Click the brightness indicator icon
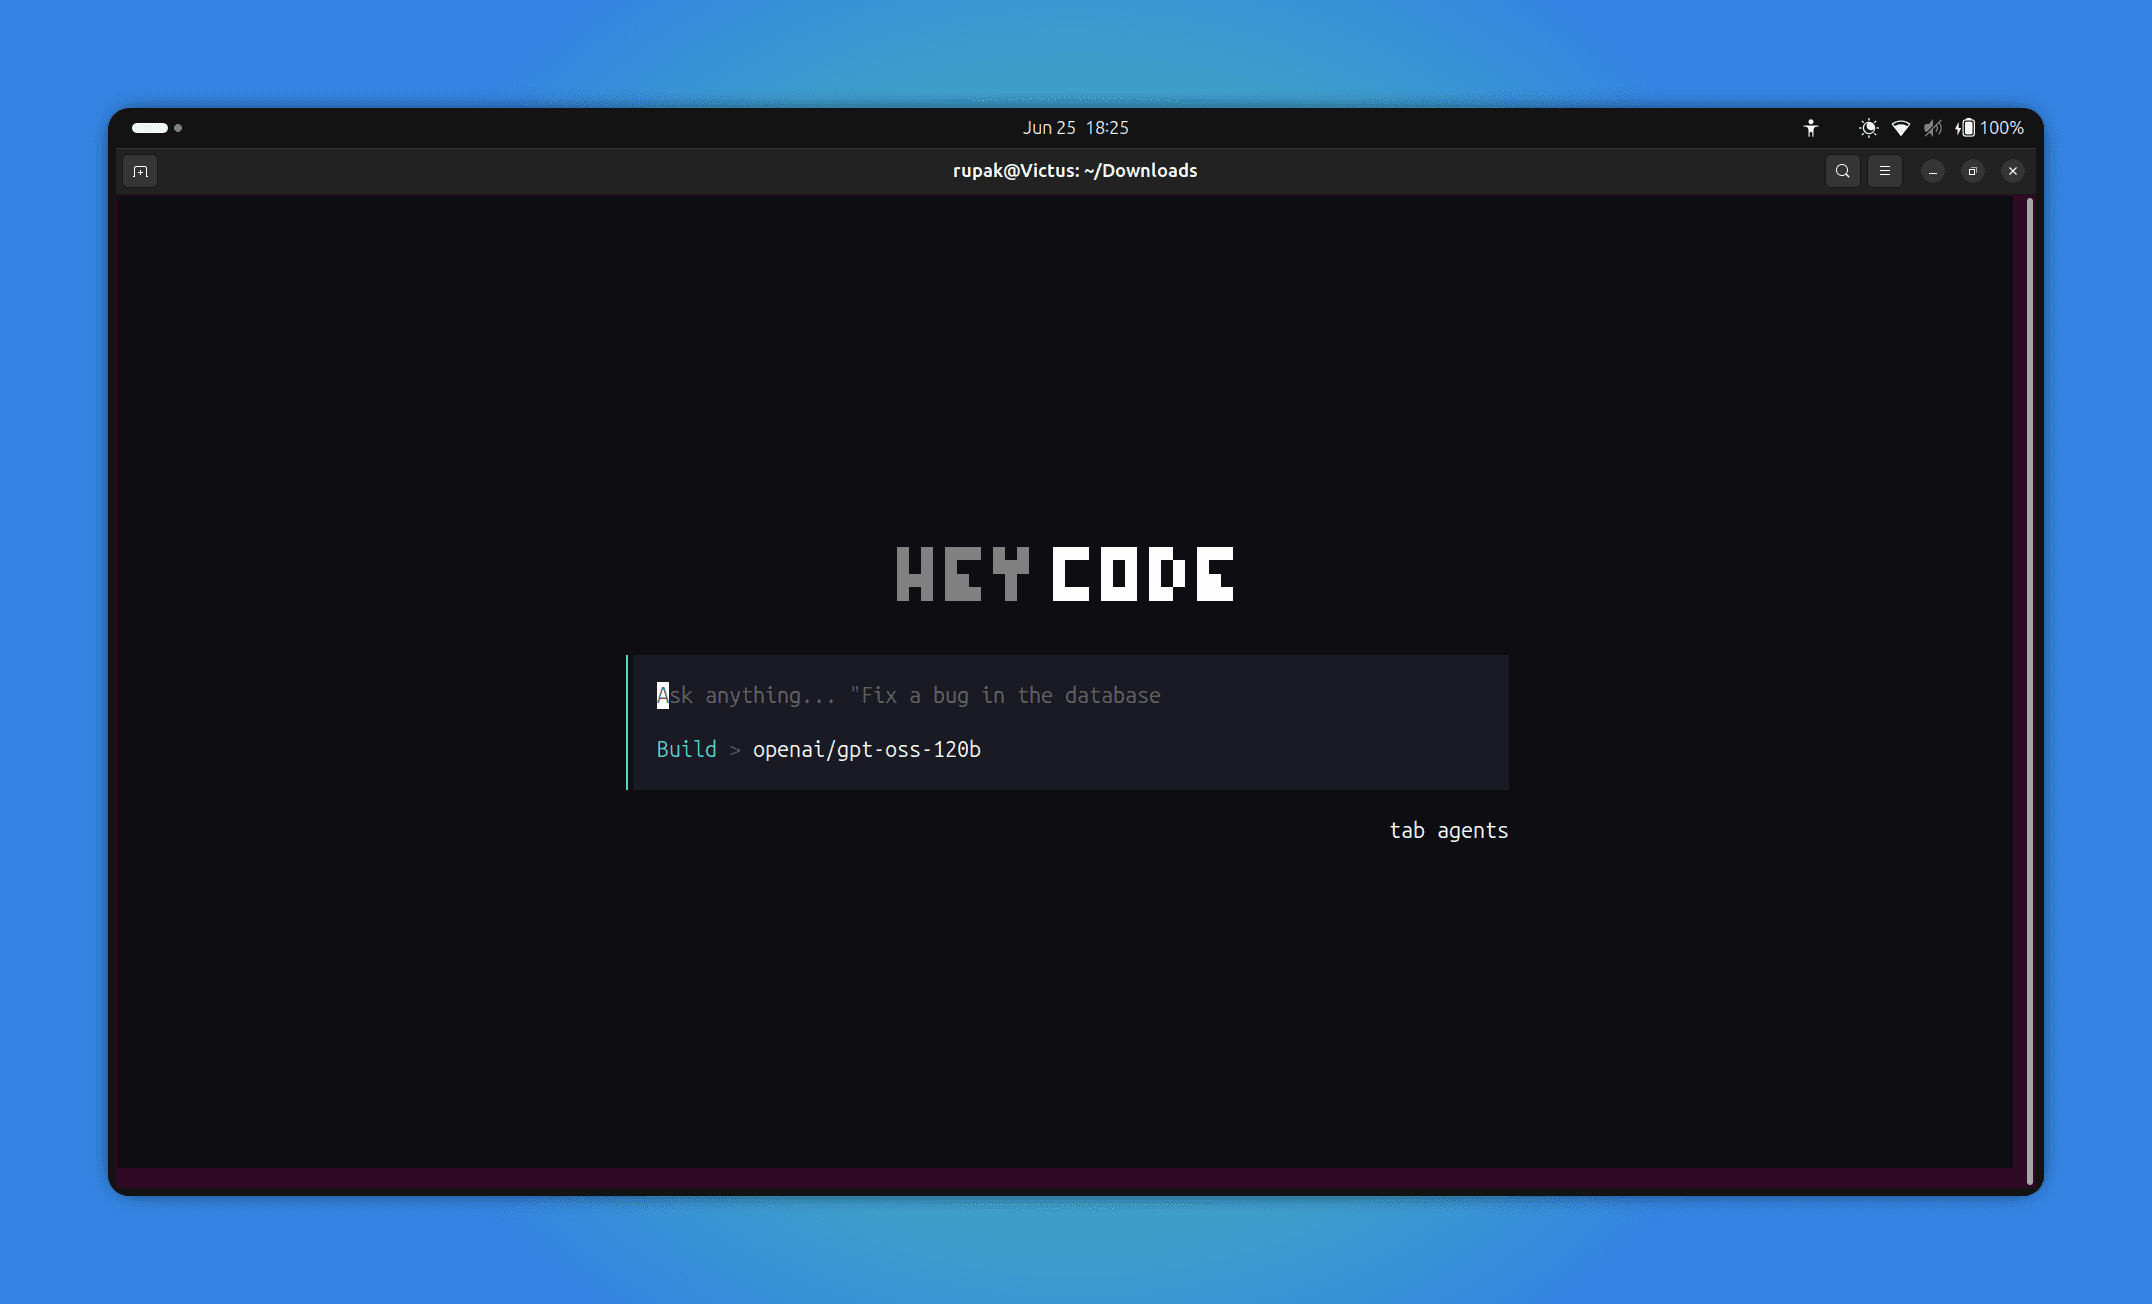The image size is (2152, 1304). pyautogui.click(x=1867, y=128)
